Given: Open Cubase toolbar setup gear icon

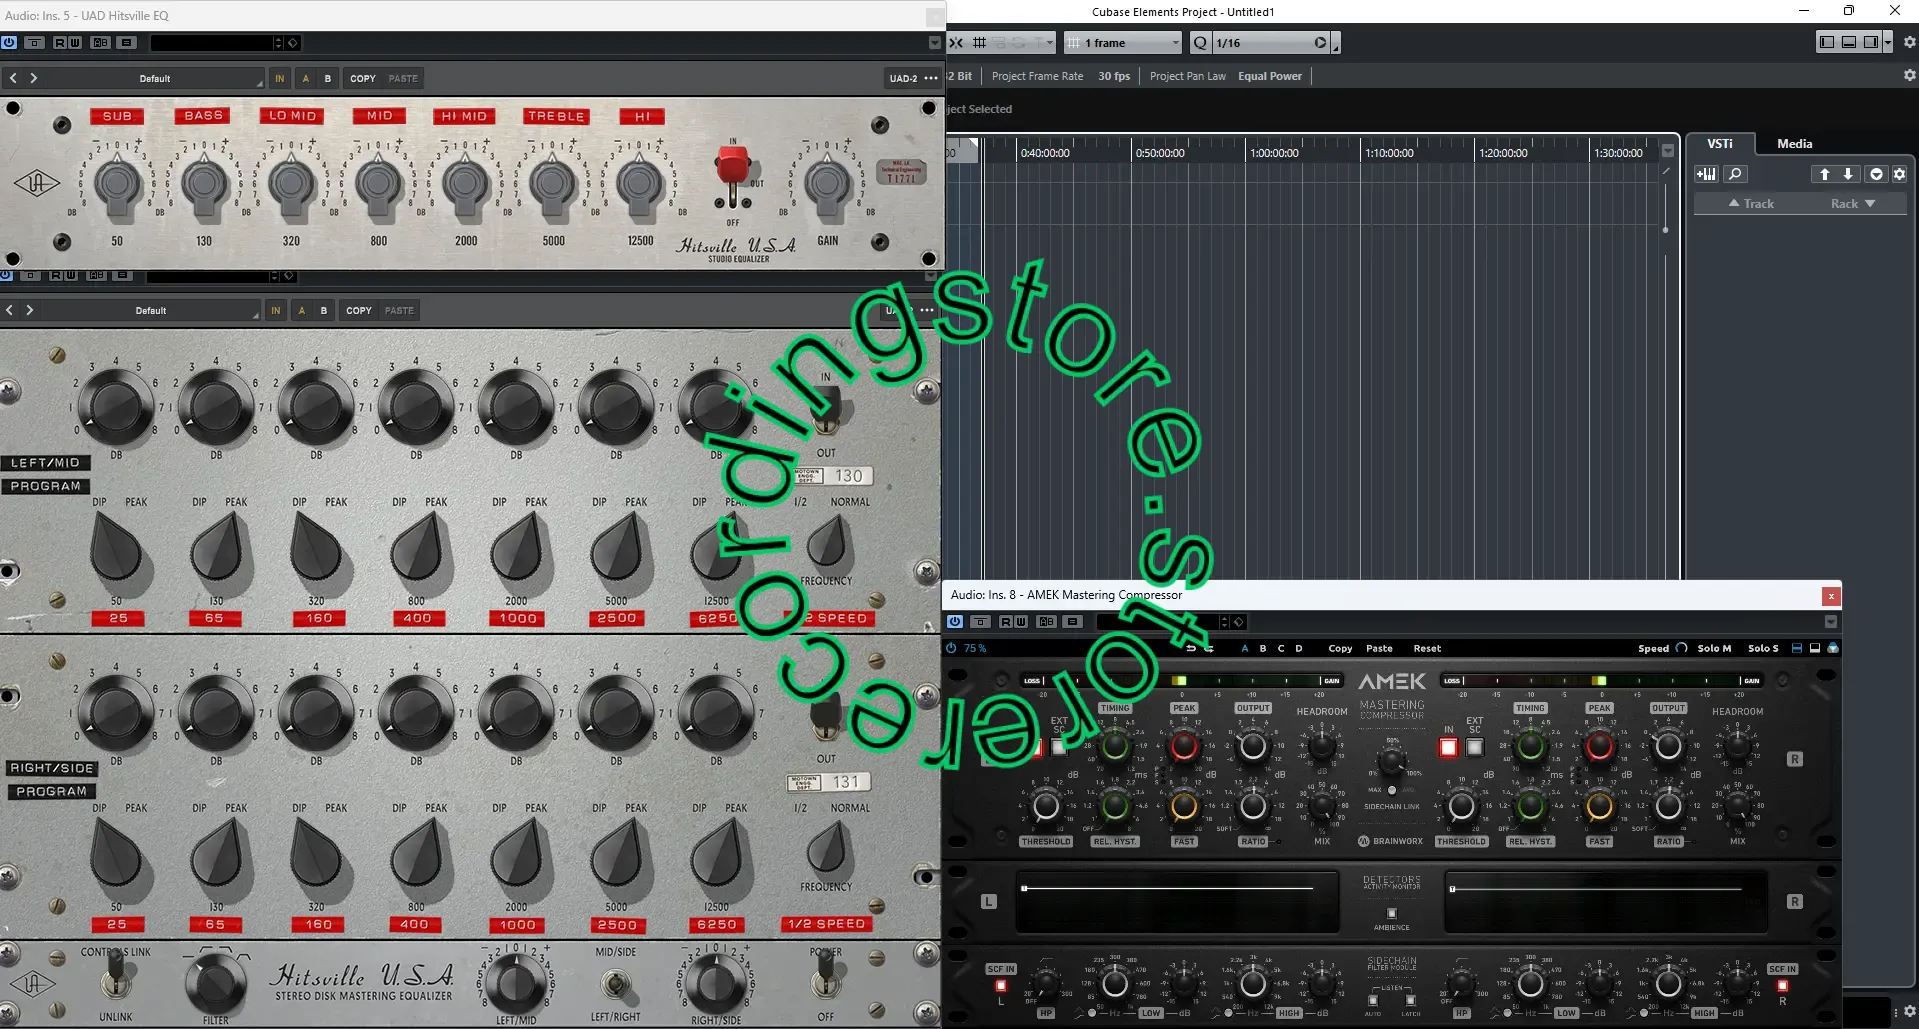Looking at the screenshot, I should click(1909, 42).
